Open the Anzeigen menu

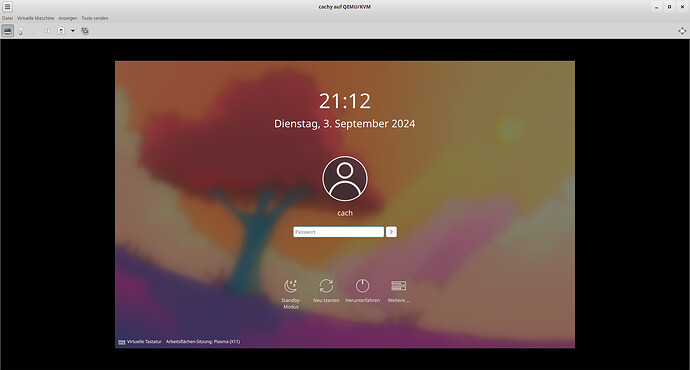(68, 18)
